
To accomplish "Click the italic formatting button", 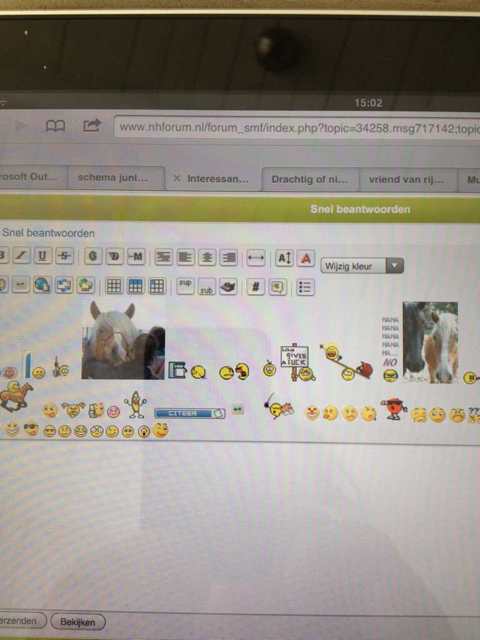I will pos(21,256).
